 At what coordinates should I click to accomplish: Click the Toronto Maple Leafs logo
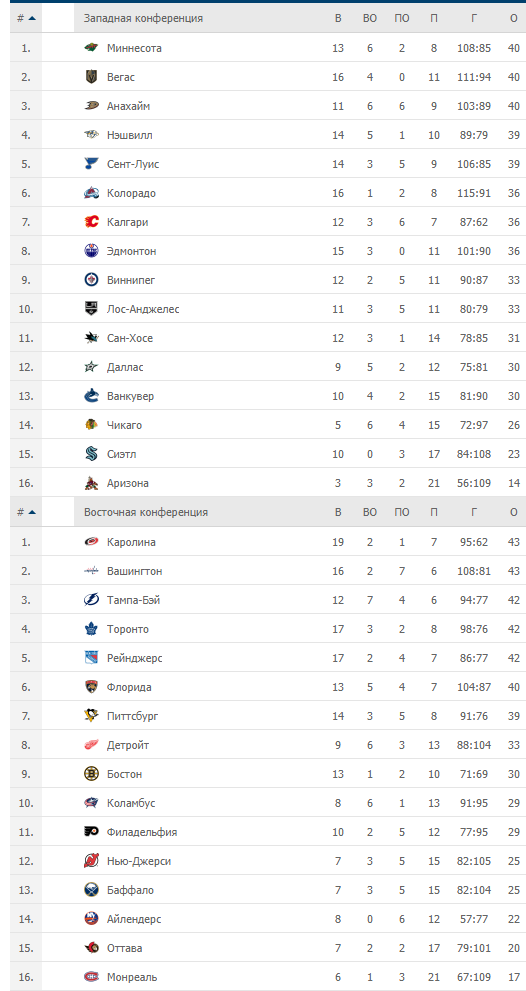(92, 629)
